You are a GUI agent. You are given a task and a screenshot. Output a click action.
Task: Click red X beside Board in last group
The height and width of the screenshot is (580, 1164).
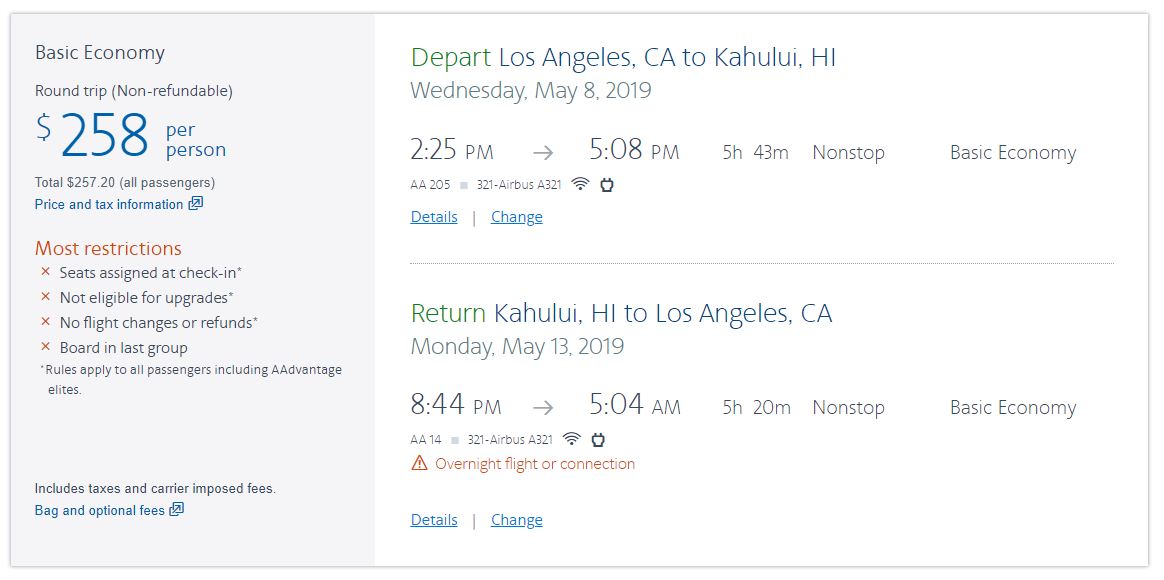45,347
